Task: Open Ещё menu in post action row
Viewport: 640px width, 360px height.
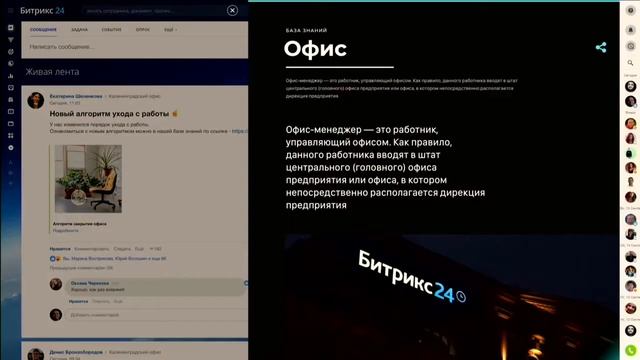Action: [x=140, y=249]
